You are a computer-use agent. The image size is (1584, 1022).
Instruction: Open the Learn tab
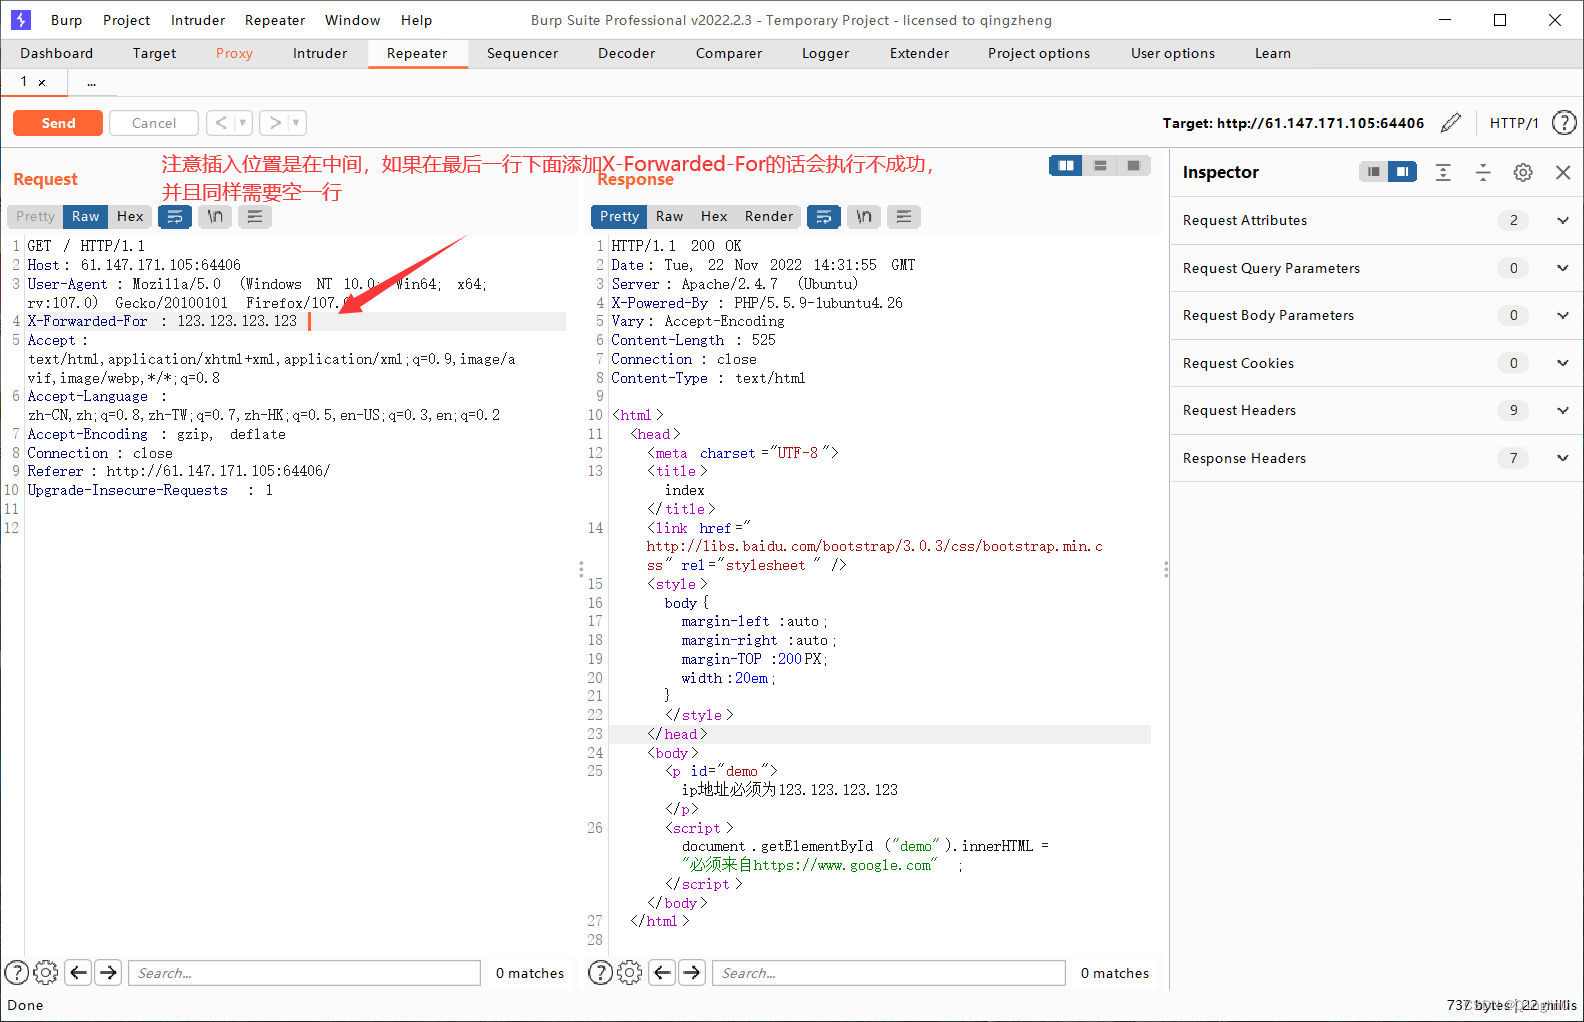tap(1273, 53)
